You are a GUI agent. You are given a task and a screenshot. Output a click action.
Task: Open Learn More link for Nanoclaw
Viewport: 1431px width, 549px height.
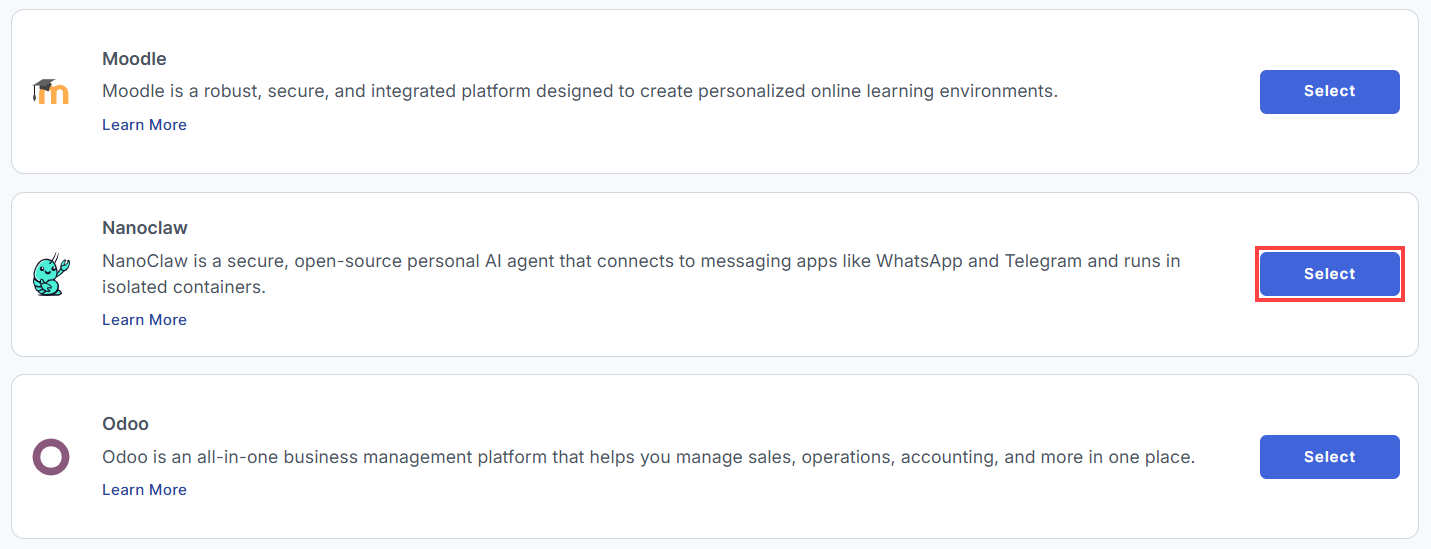(x=144, y=320)
